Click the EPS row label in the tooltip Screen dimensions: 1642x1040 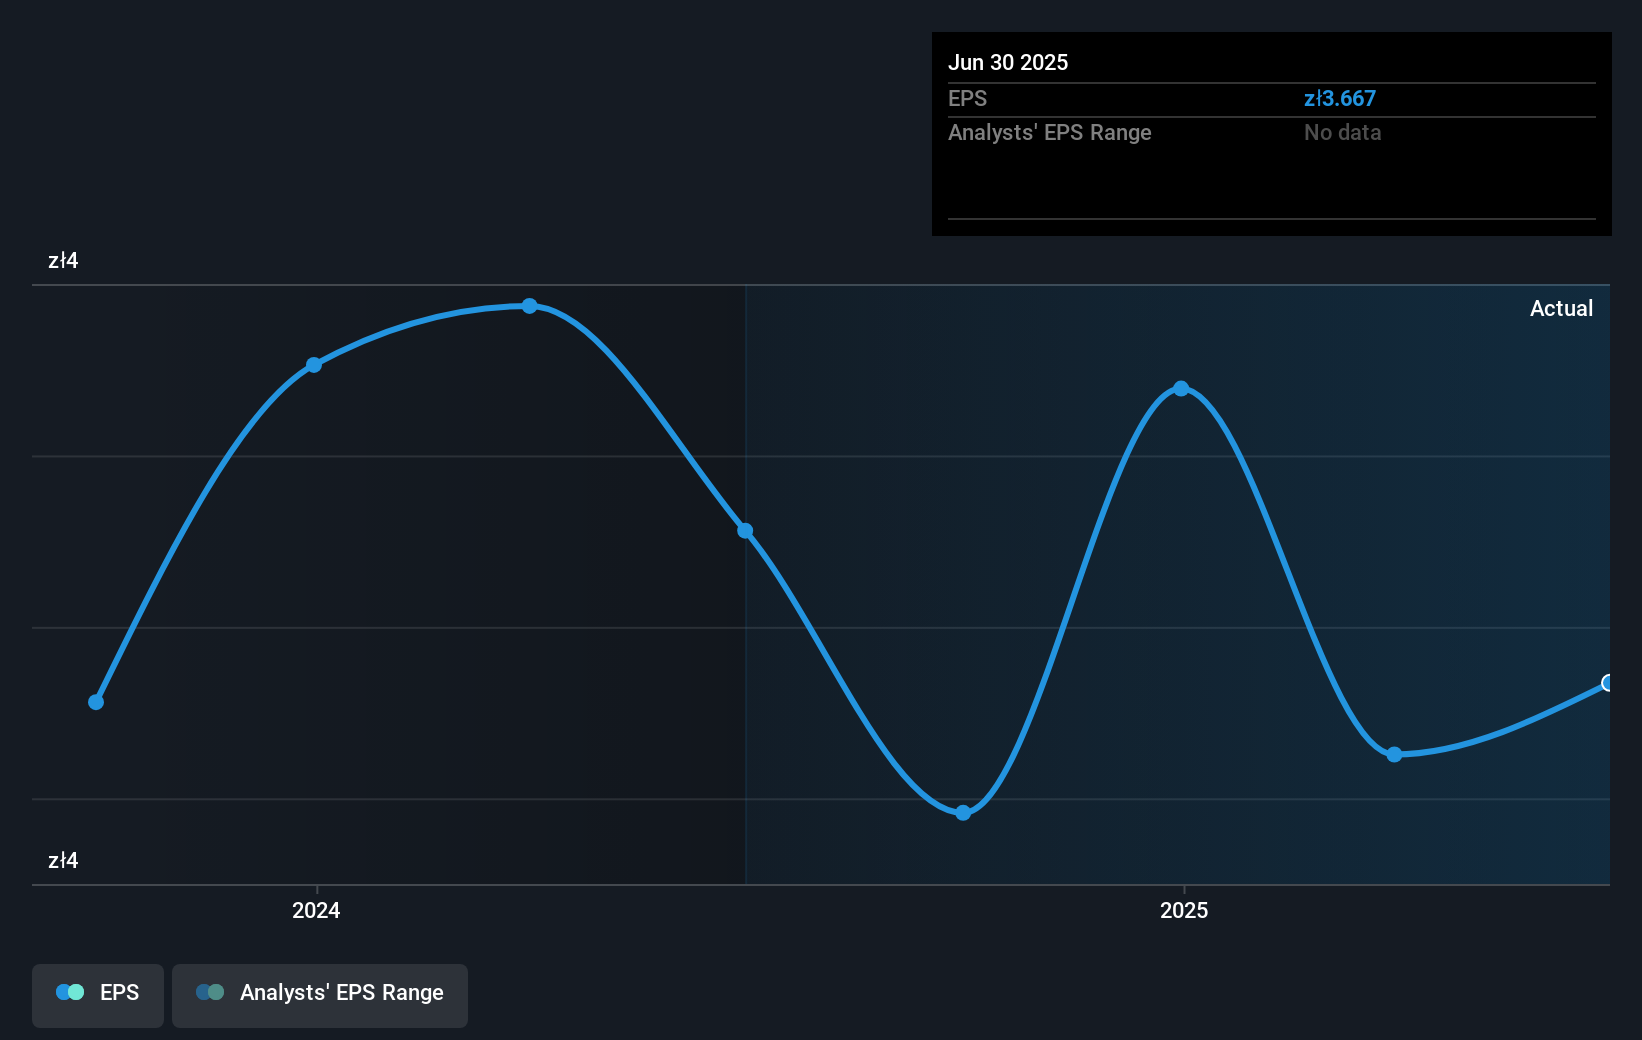coord(967,98)
